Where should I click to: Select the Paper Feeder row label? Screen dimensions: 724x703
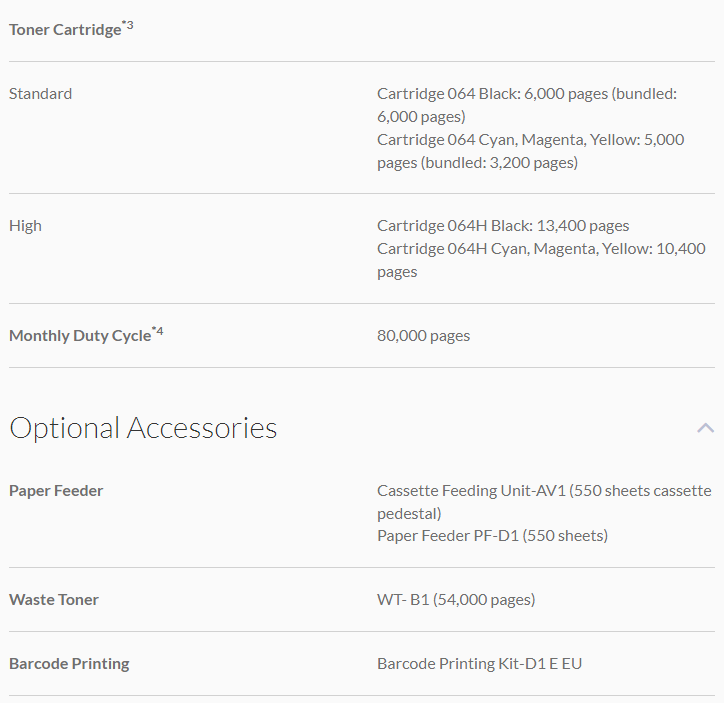pyautogui.click(x=56, y=491)
